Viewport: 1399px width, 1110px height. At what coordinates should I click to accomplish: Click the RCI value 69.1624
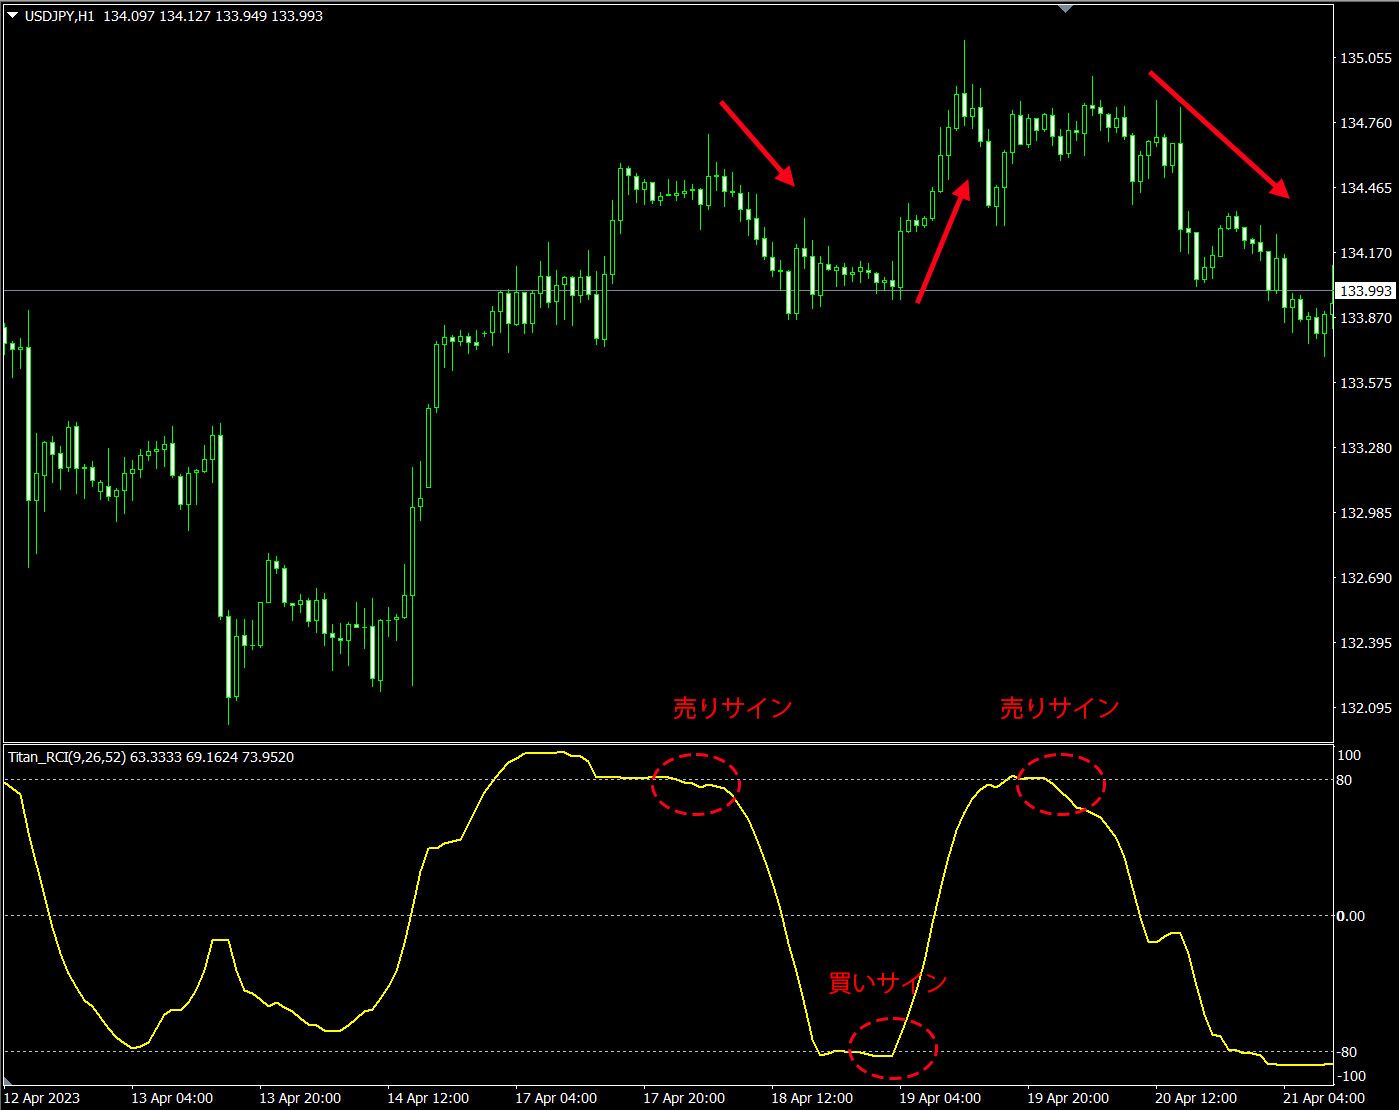(212, 757)
